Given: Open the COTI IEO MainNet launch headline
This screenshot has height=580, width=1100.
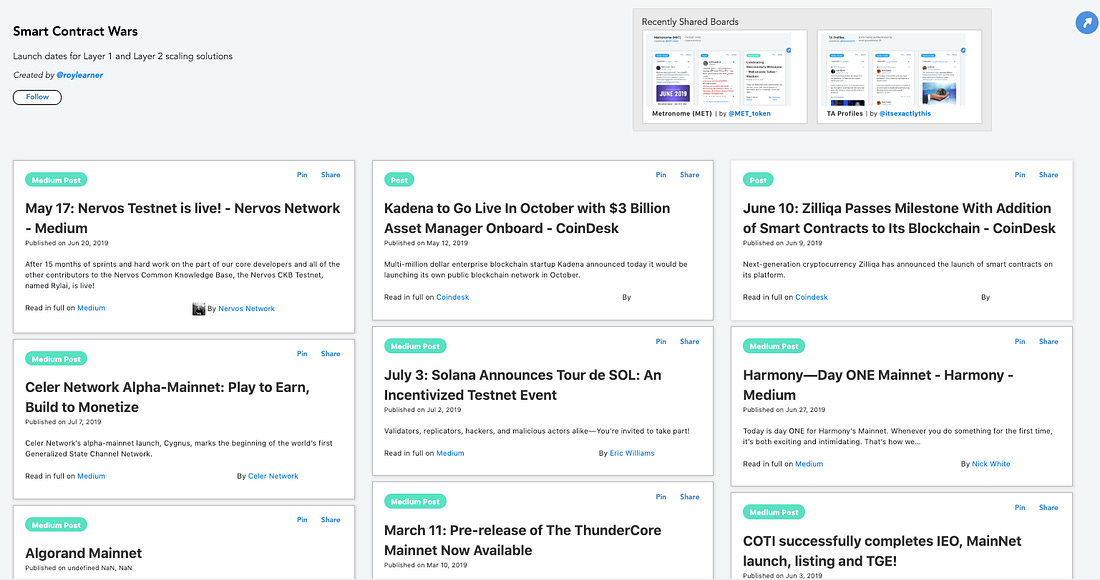Looking at the screenshot, I should coord(883,551).
